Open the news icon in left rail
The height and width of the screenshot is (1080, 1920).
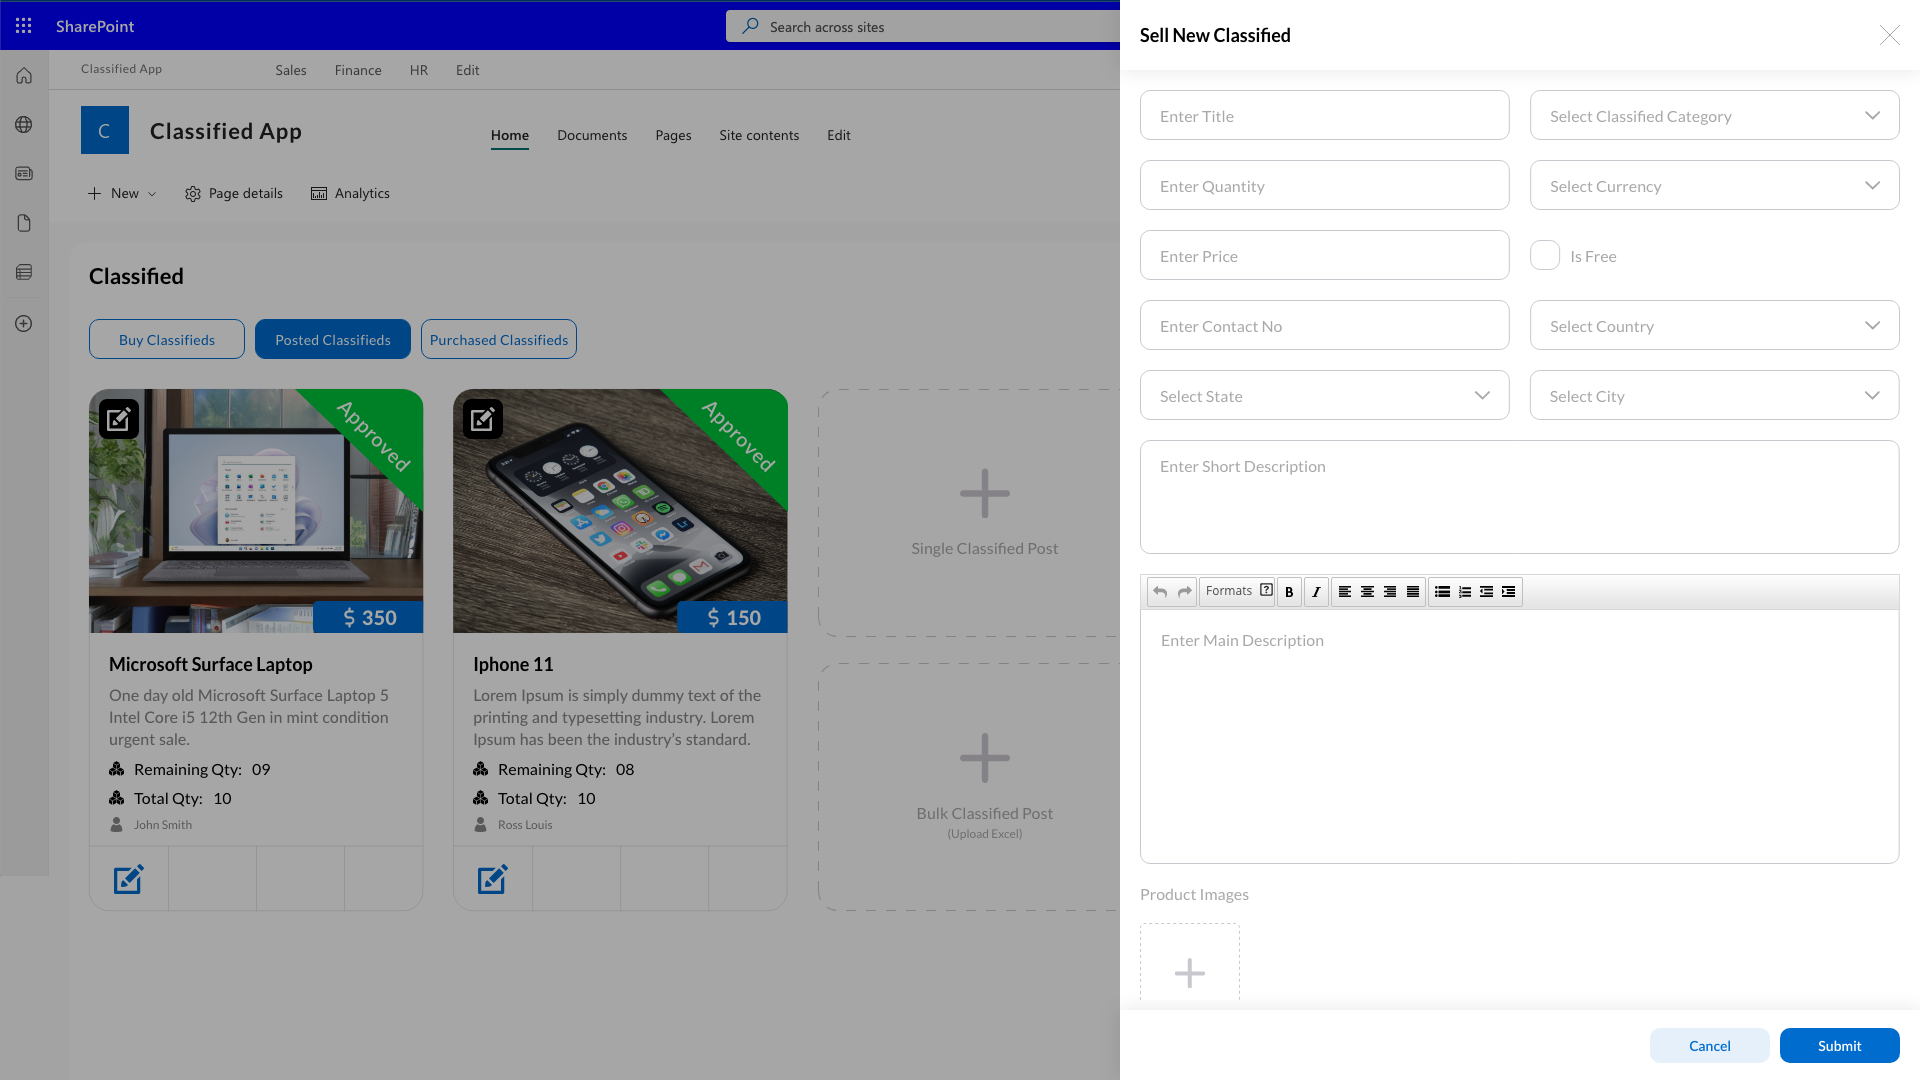(x=24, y=174)
